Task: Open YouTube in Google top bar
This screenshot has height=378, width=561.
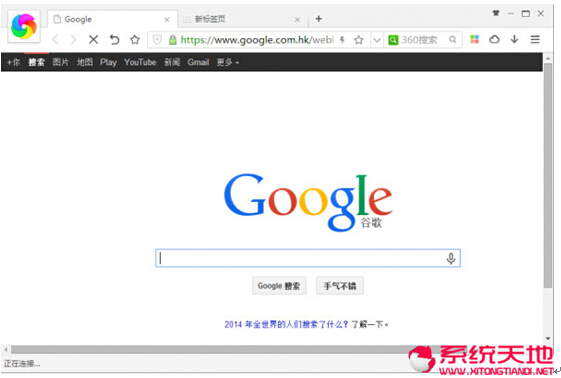Action: tap(140, 62)
